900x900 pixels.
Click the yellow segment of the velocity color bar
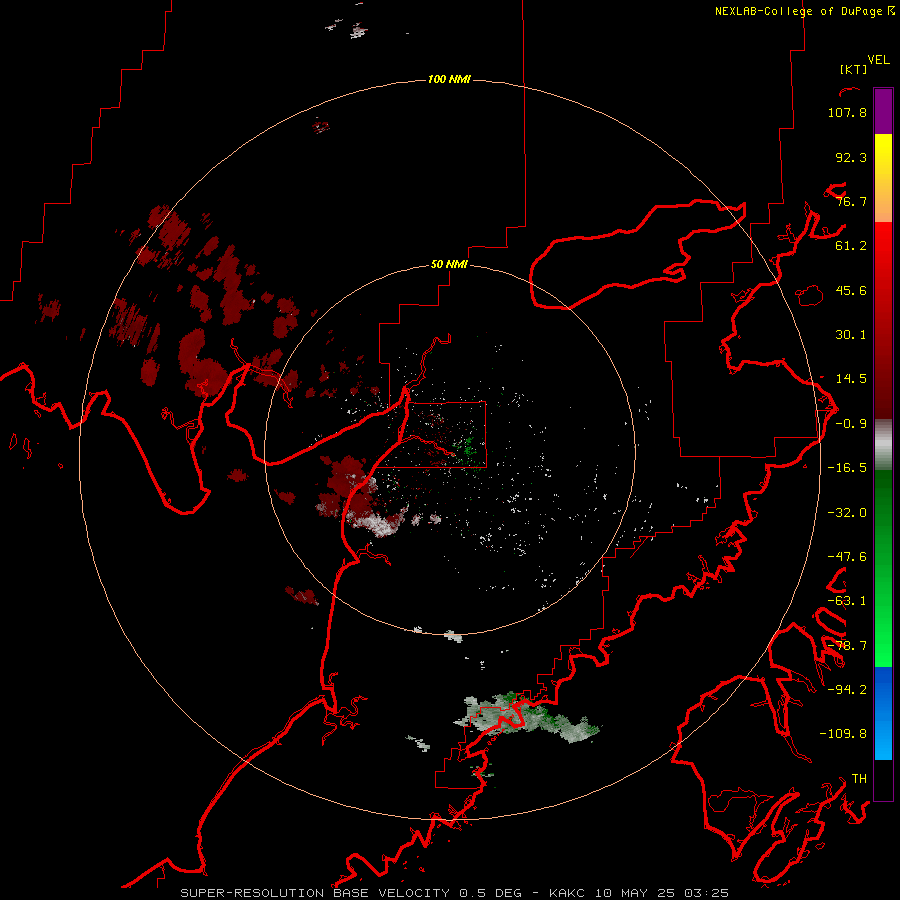(x=883, y=158)
